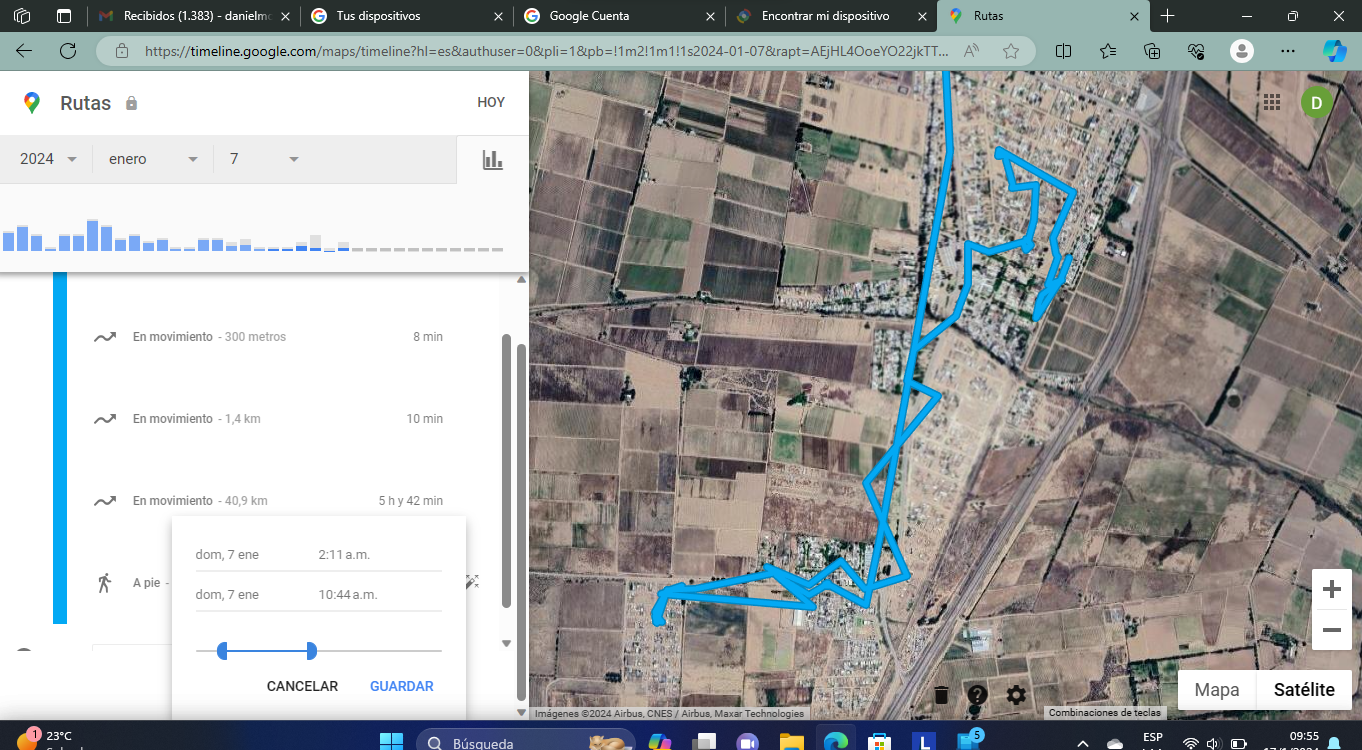Click the timeline list scrollbar down arrow
The image size is (1362, 750).
[x=506, y=644]
